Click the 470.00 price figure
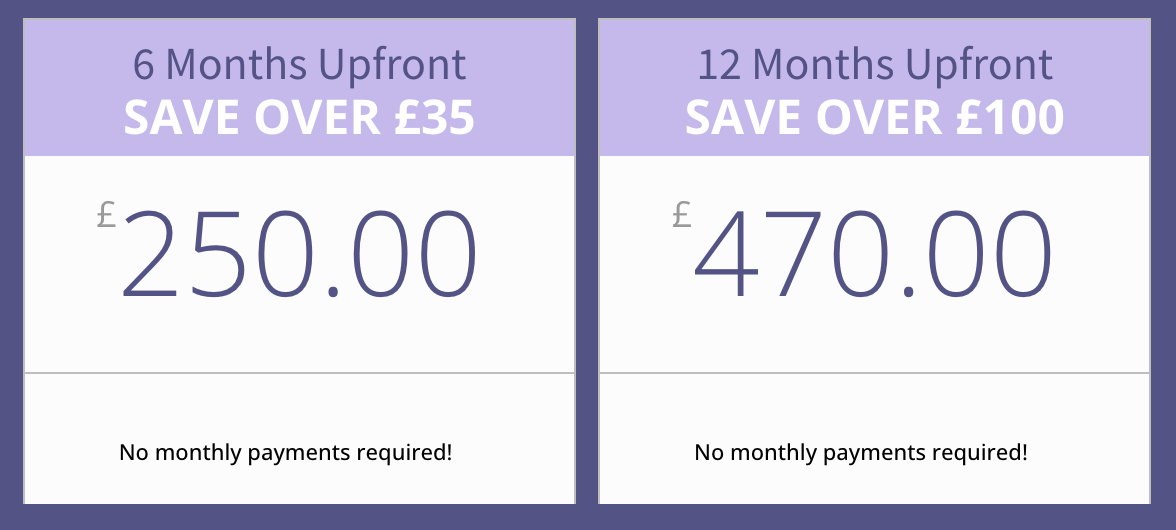The width and height of the screenshot is (1176, 530). pyautogui.click(x=873, y=254)
